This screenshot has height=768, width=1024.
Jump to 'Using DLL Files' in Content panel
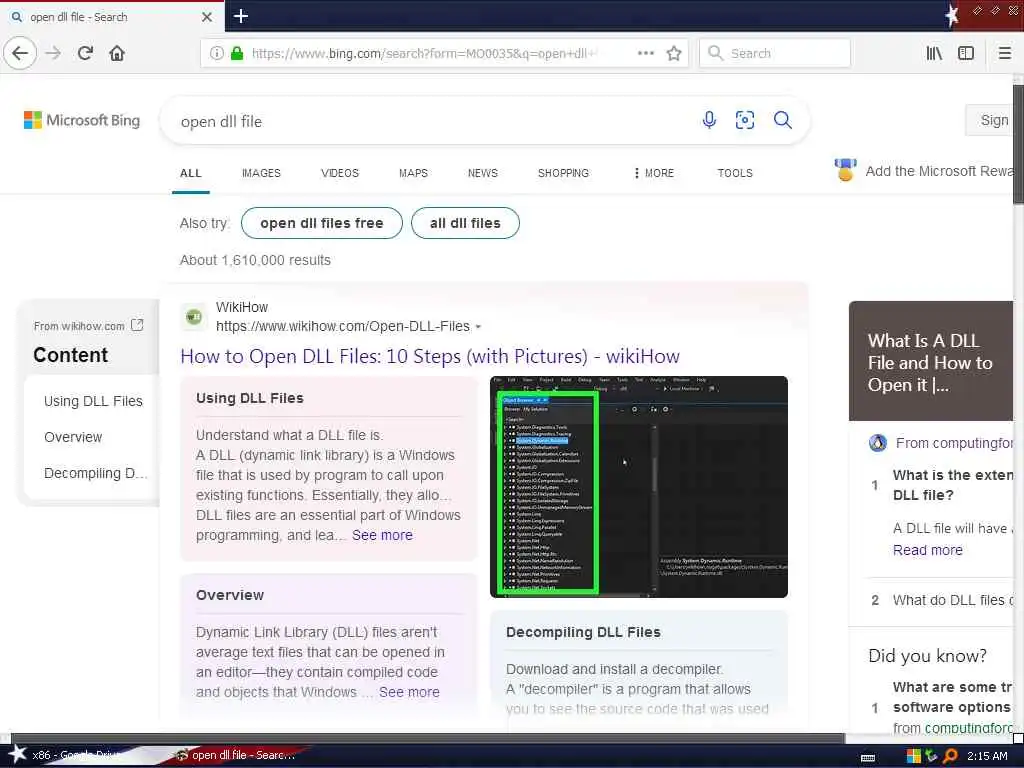93,401
